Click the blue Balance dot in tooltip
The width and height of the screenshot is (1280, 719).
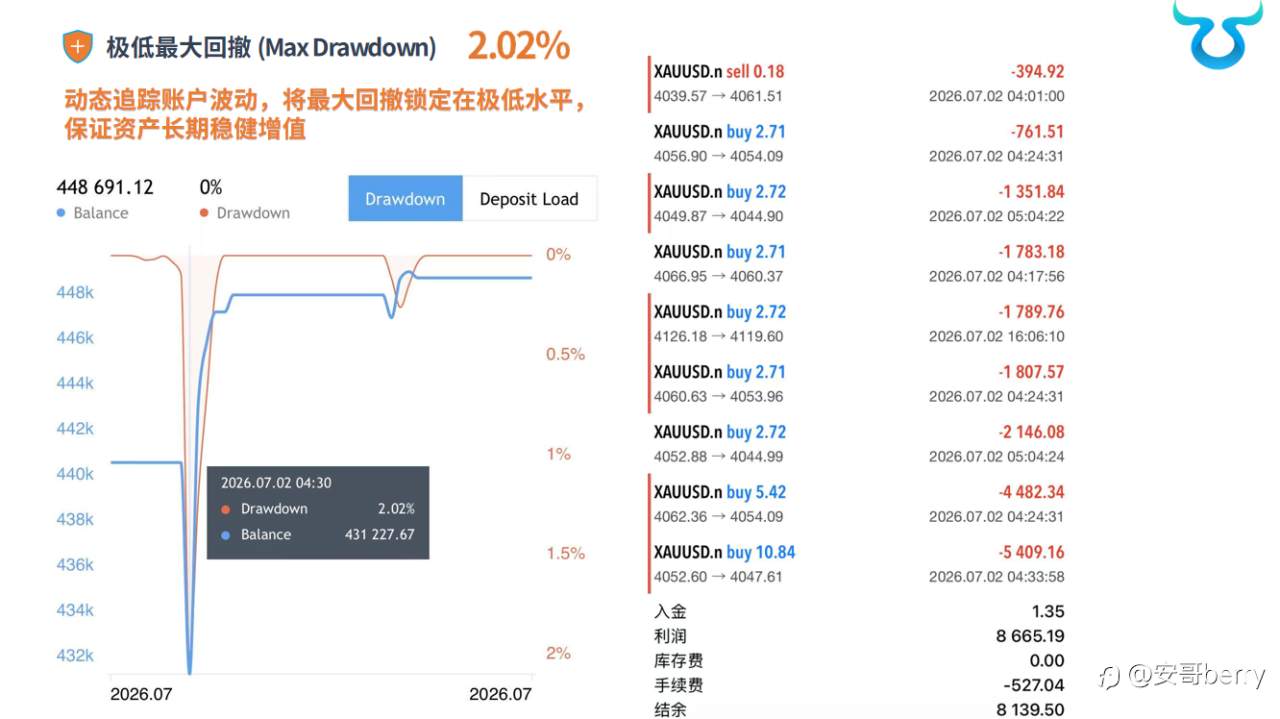click(226, 535)
